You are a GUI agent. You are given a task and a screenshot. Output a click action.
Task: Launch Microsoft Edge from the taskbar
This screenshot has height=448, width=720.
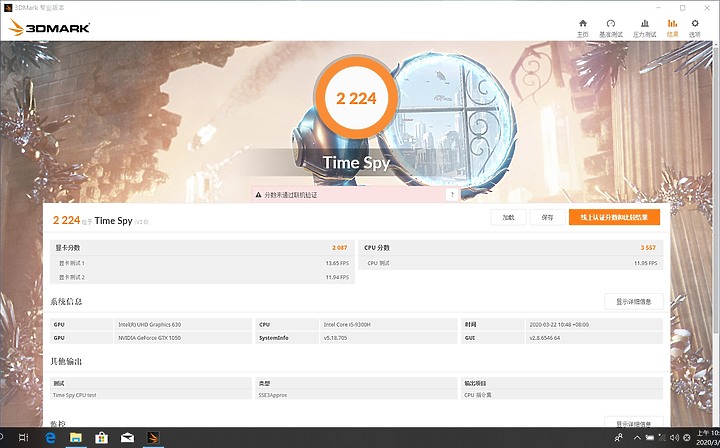[50, 438]
